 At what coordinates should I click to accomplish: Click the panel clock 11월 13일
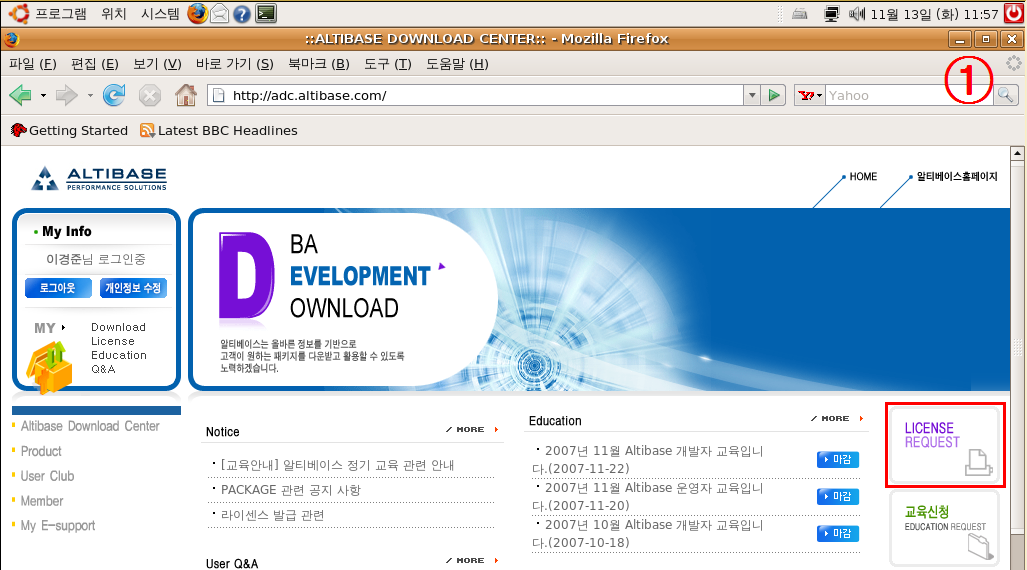(x=935, y=14)
